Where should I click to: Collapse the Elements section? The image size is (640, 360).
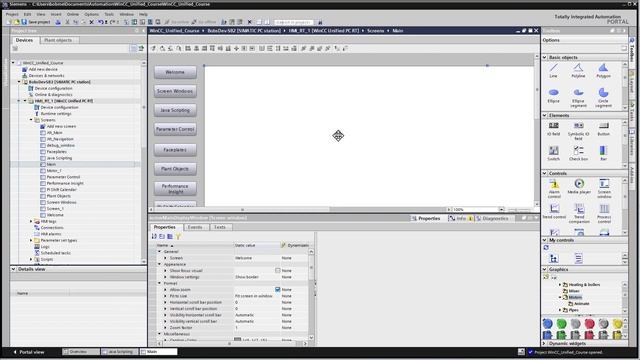[544, 116]
